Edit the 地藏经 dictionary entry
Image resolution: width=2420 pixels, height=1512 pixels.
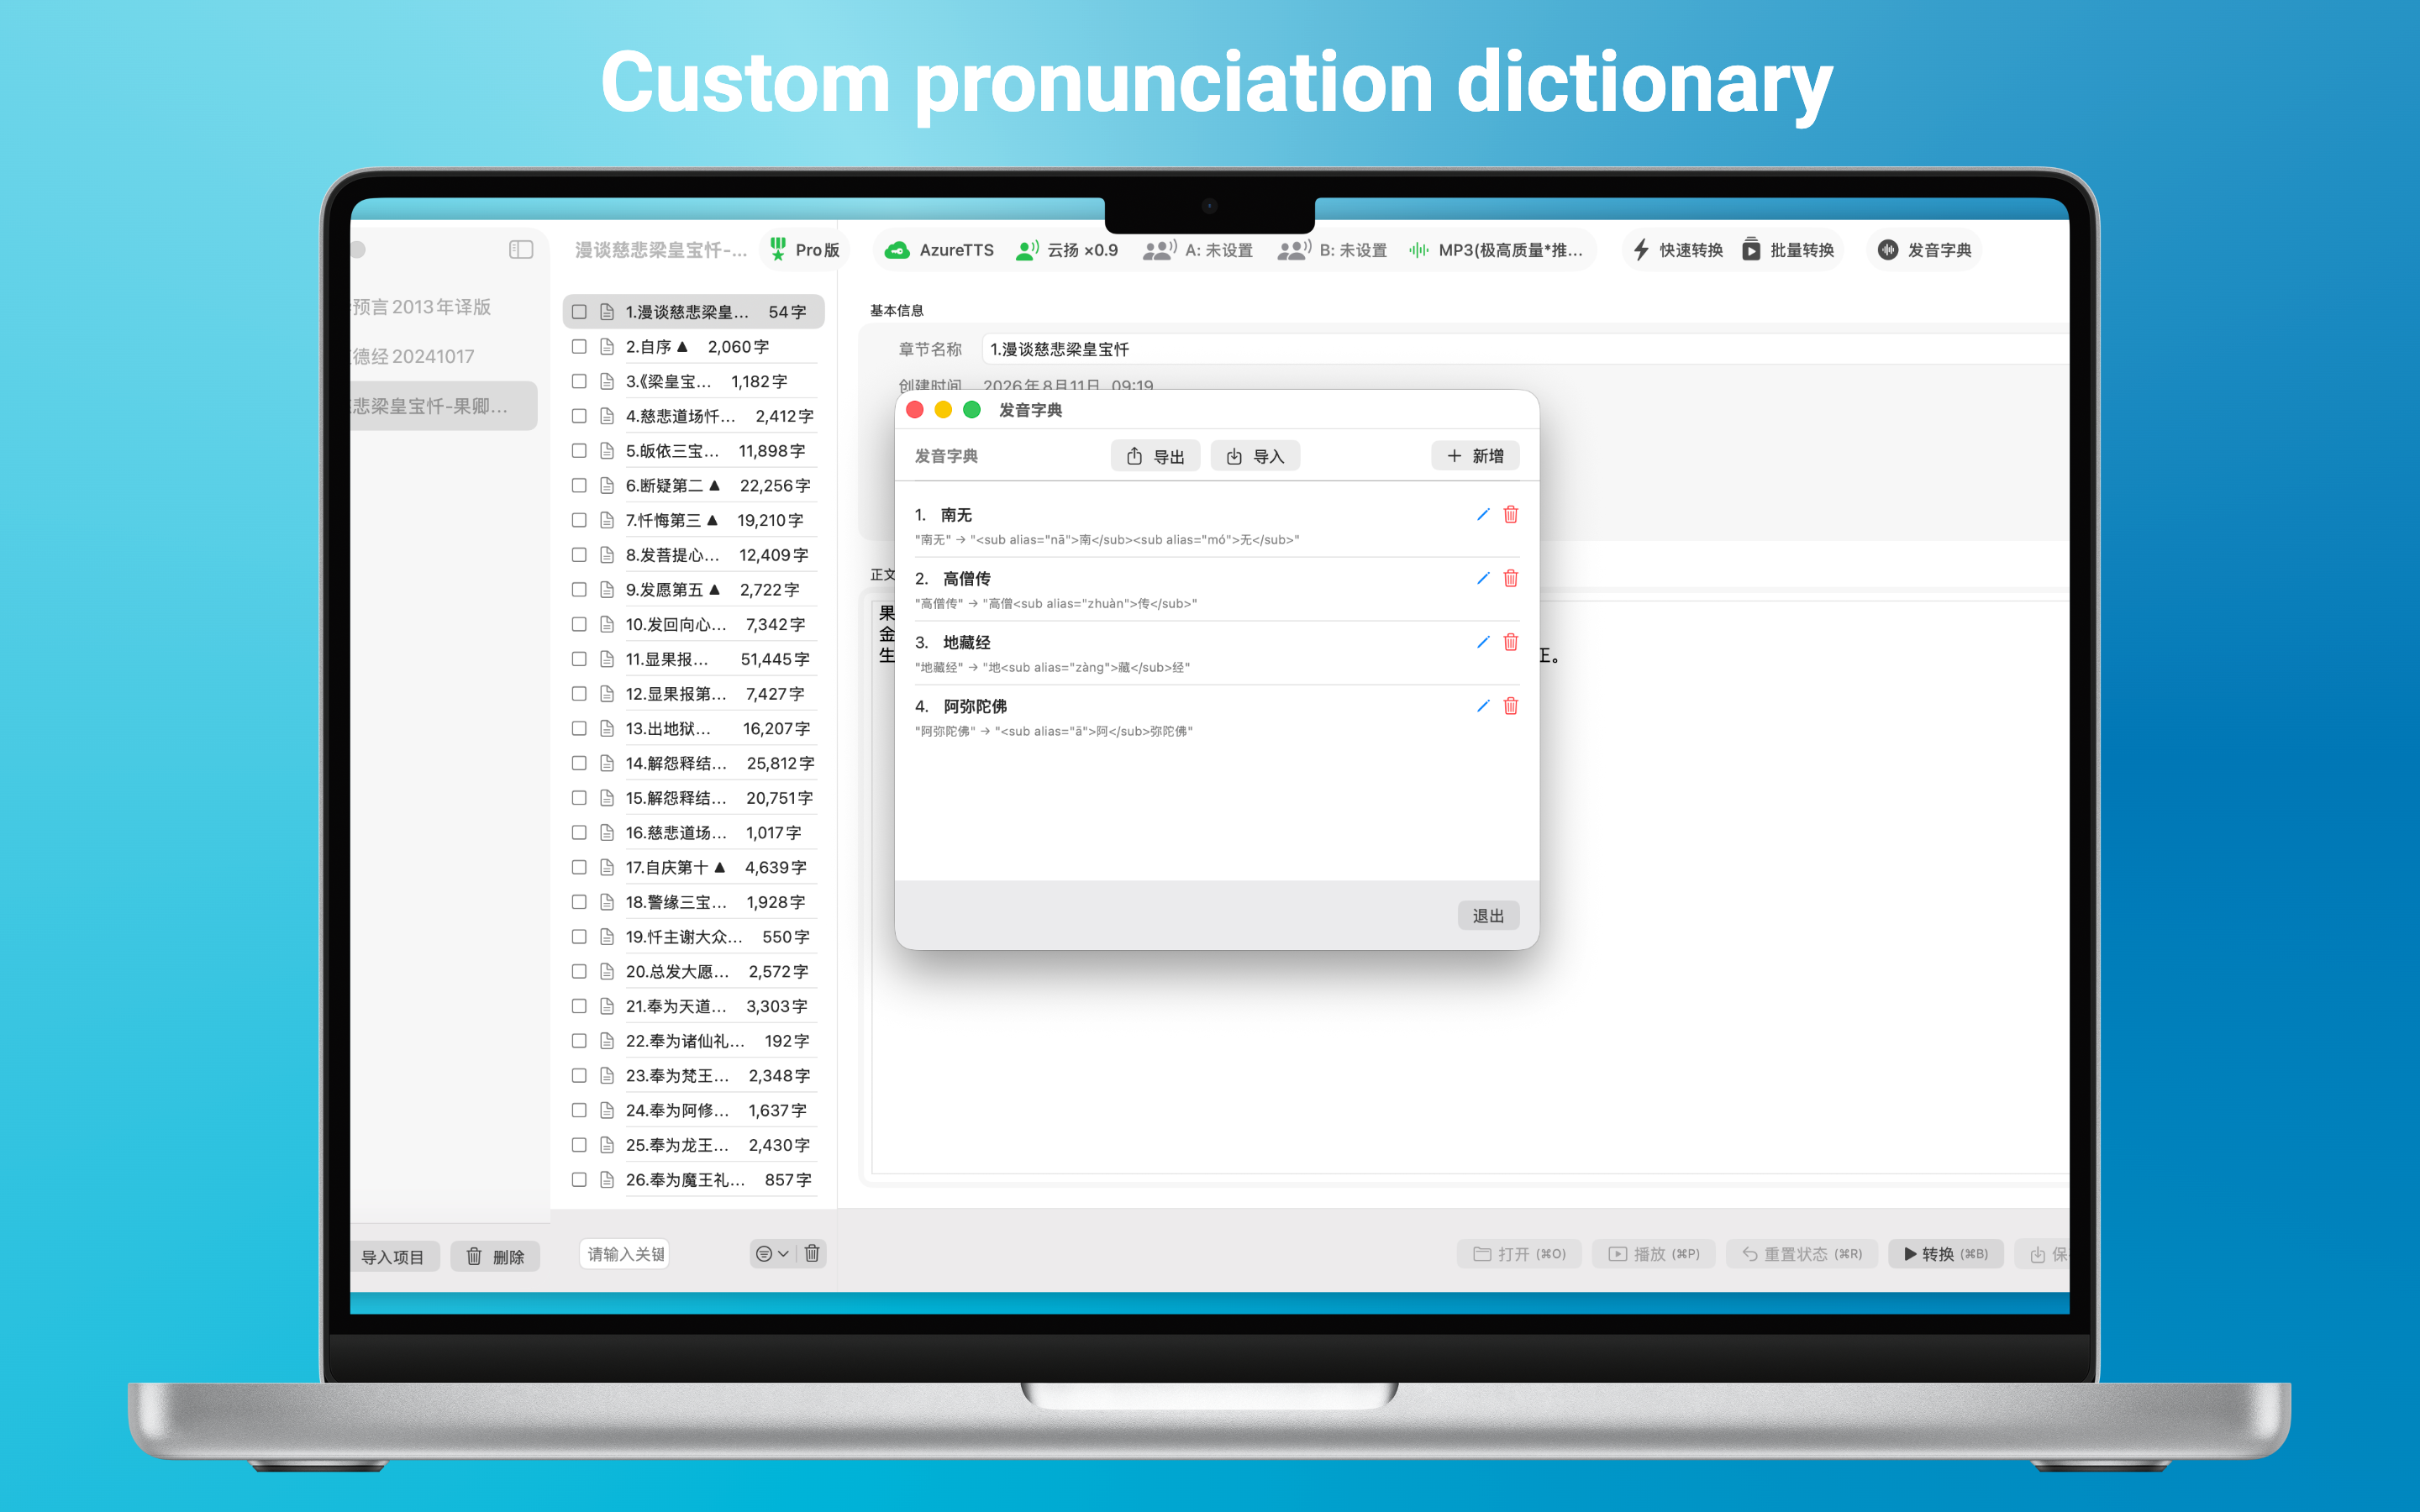point(1483,642)
